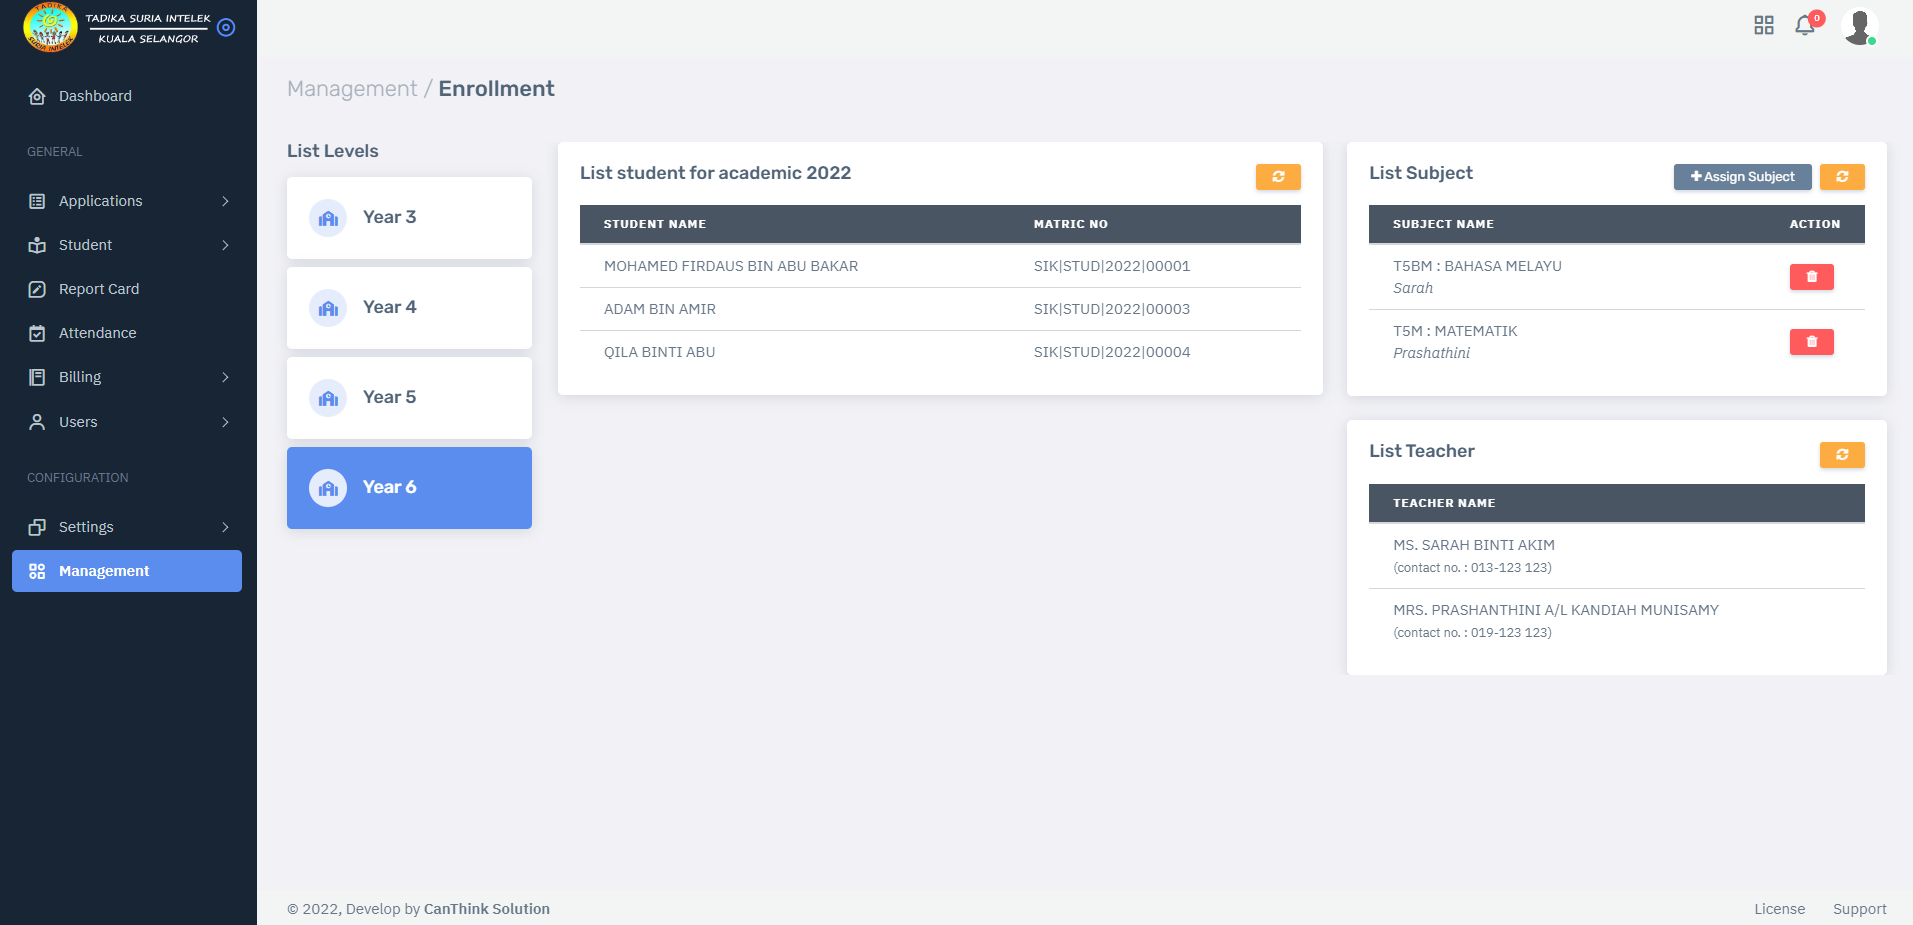
Task: Go to Attendance in sidebar
Action: (x=97, y=333)
